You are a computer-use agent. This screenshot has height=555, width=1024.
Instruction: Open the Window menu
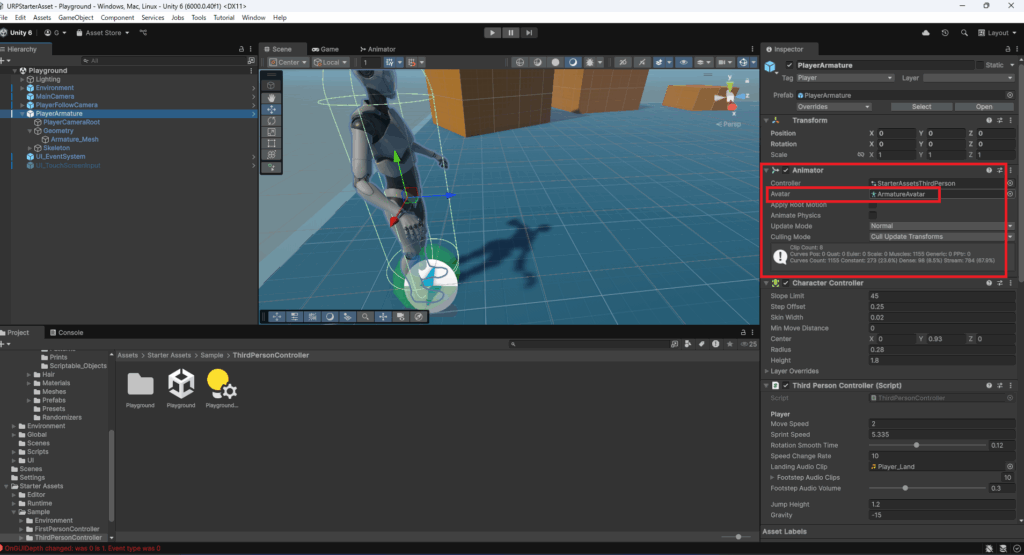coord(253,18)
